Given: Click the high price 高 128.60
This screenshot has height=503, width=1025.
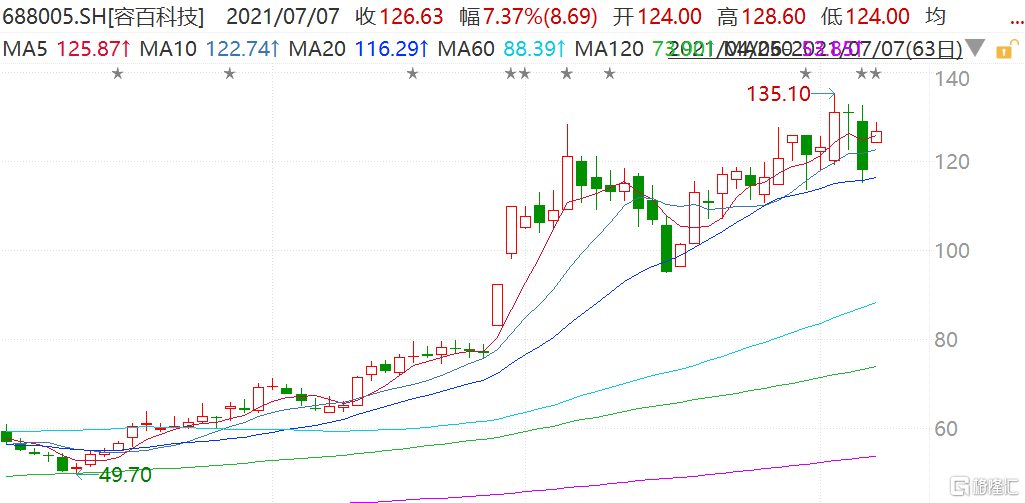Looking at the screenshot, I should pos(760,17).
